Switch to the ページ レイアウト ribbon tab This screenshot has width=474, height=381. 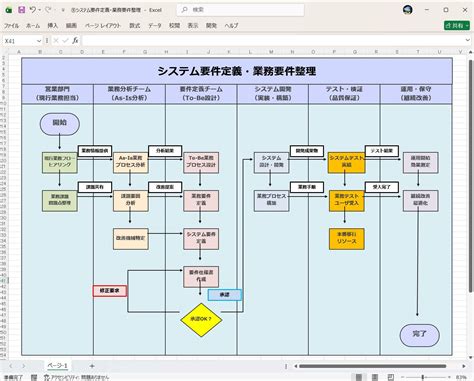point(103,26)
